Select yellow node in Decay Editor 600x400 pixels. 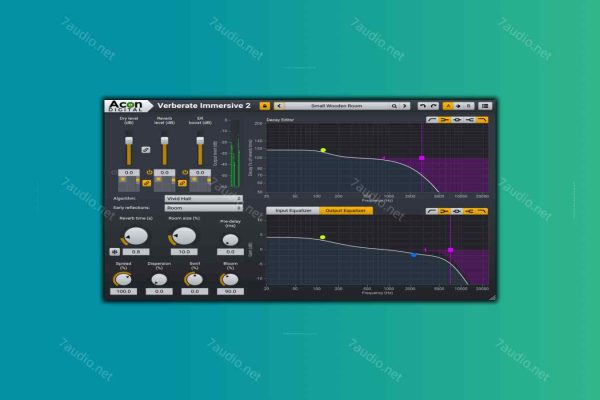(323, 150)
